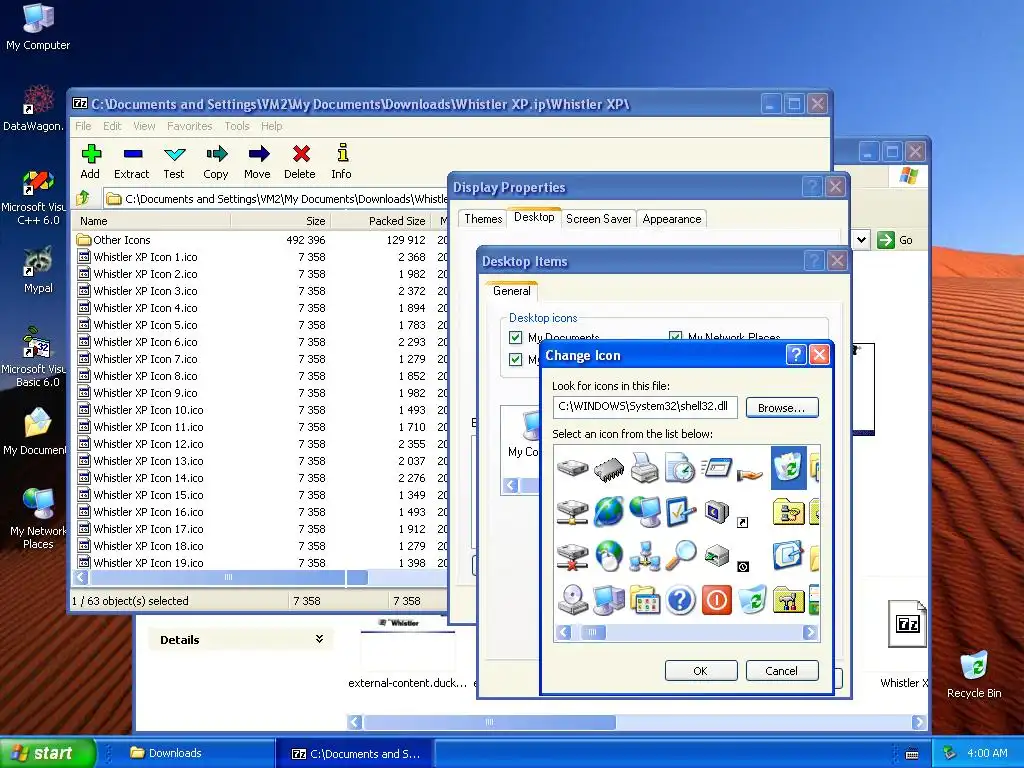Click the Browse... button in Change Icon
This screenshot has width=1024, height=768.
[782, 408]
